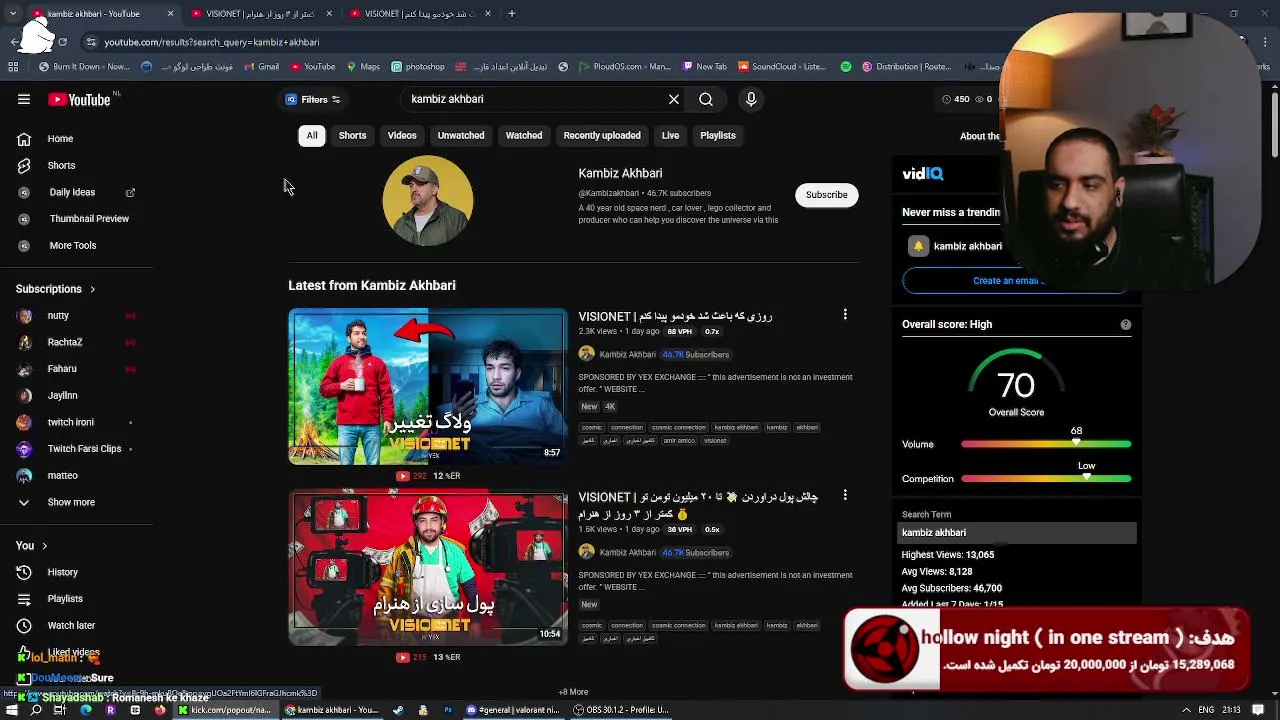Open Maps bookmark

pos(363,67)
